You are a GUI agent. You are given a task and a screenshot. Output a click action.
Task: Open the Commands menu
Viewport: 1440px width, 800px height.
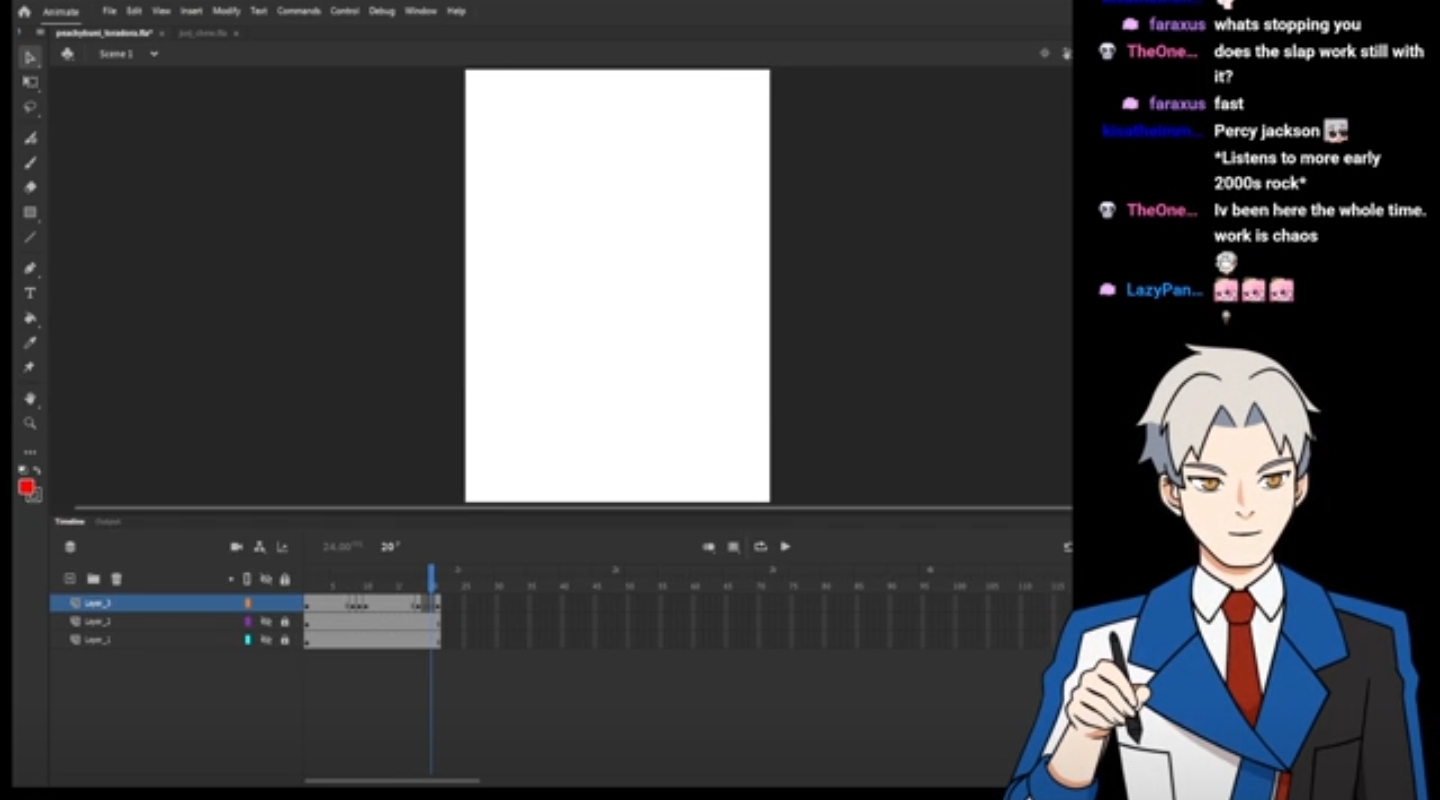(299, 11)
